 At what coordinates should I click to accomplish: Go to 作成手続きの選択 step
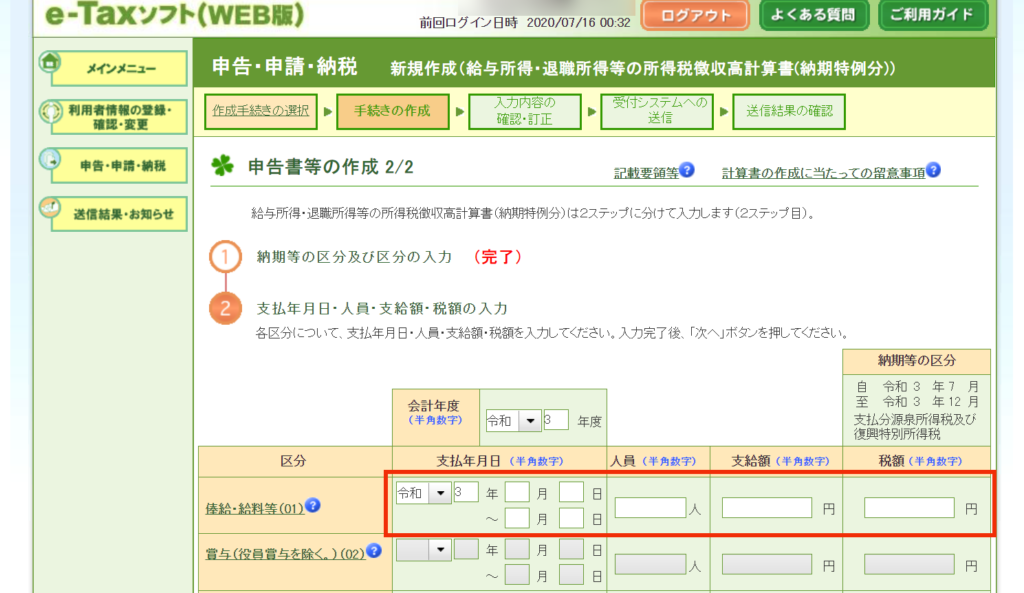pos(261,111)
